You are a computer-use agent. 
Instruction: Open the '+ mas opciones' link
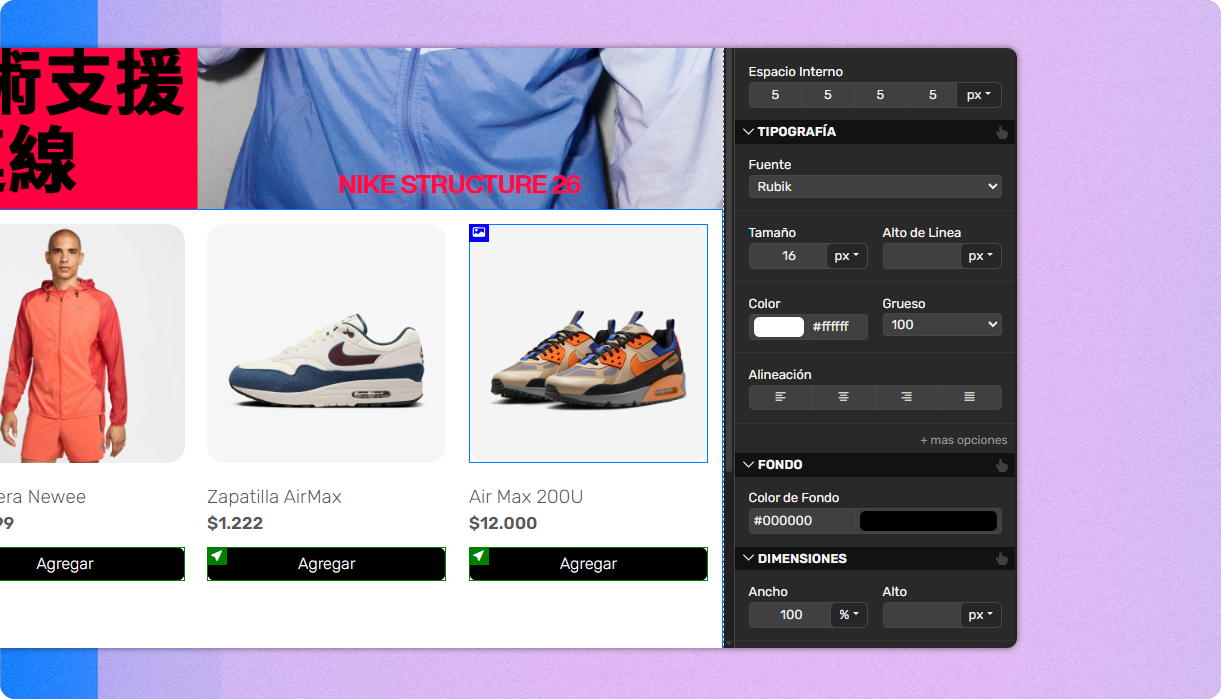point(963,439)
